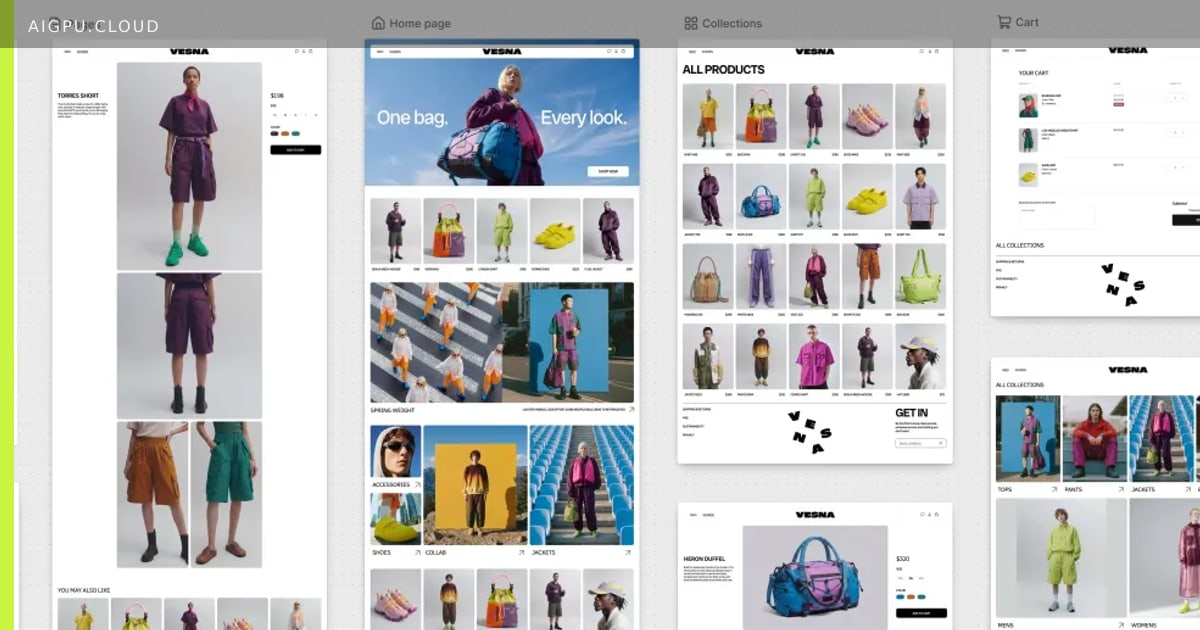The image size is (1200, 630).
Task: Open the arrow icon next to PANTS
Action: coord(1121,490)
